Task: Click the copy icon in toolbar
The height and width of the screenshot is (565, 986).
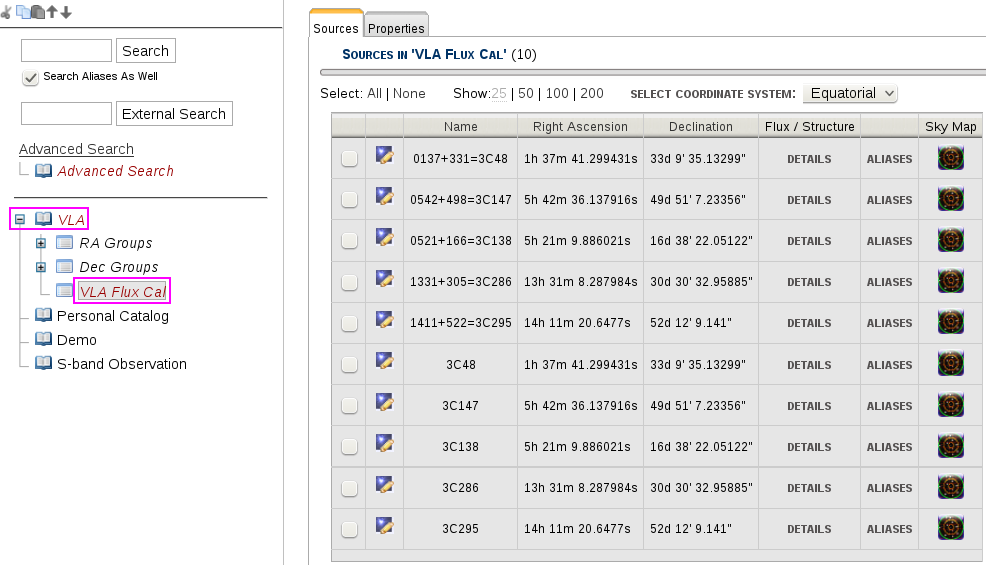Action: pyautogui.click(x=22, y=12)
